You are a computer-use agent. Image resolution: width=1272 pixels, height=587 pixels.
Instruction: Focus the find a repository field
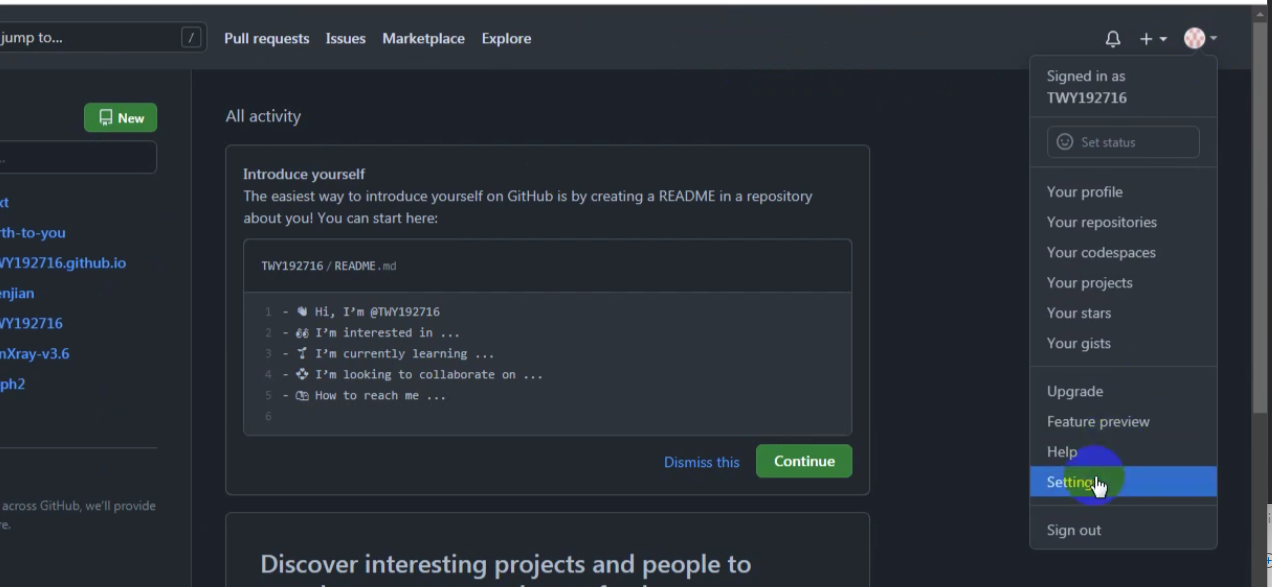[78, 157]
